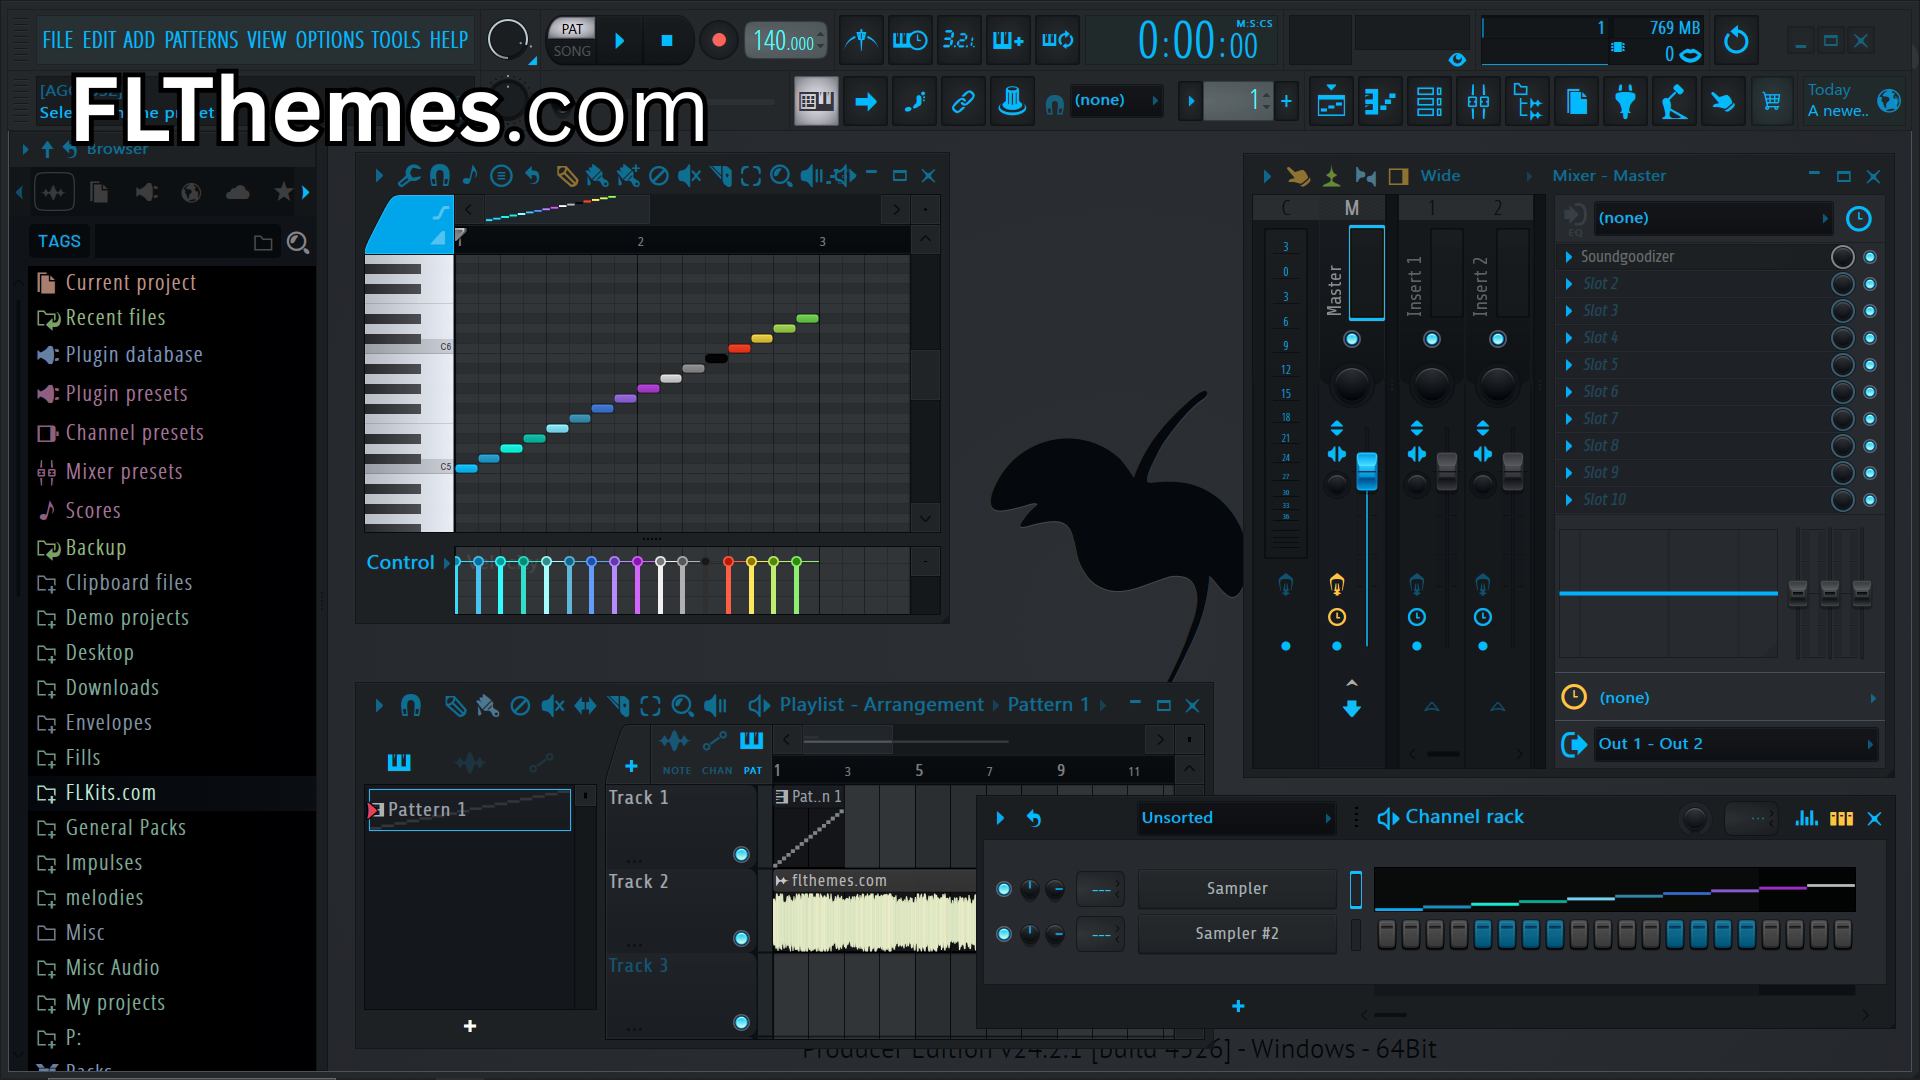Image resolution: width=1920 pixels, height=1080 pixels.
Task: Open the Unsorted channel filter dropdown
Action: (x=1236, y=818)
